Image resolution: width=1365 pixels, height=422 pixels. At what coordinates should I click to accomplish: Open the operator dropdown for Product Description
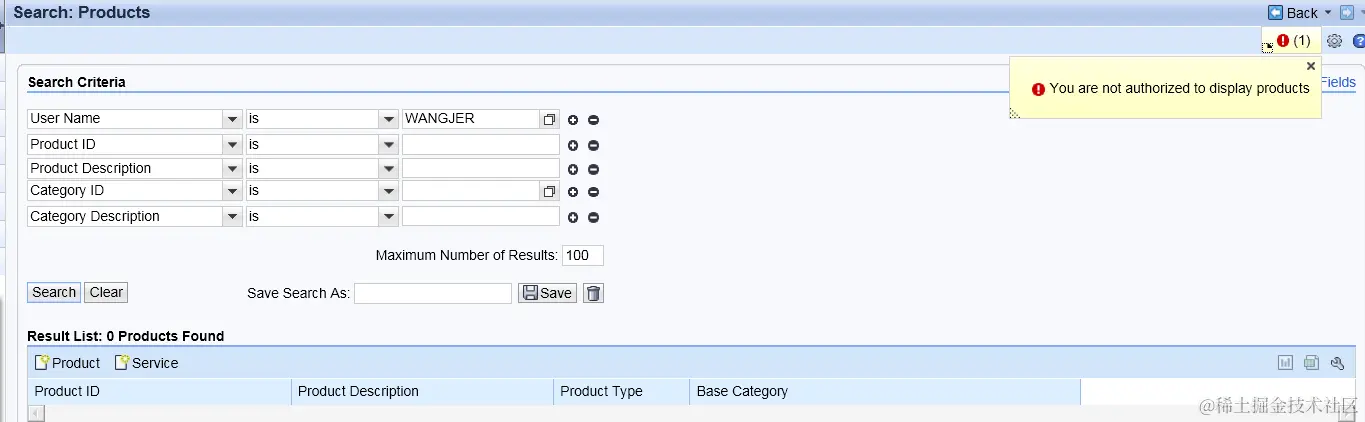(389, 169)
